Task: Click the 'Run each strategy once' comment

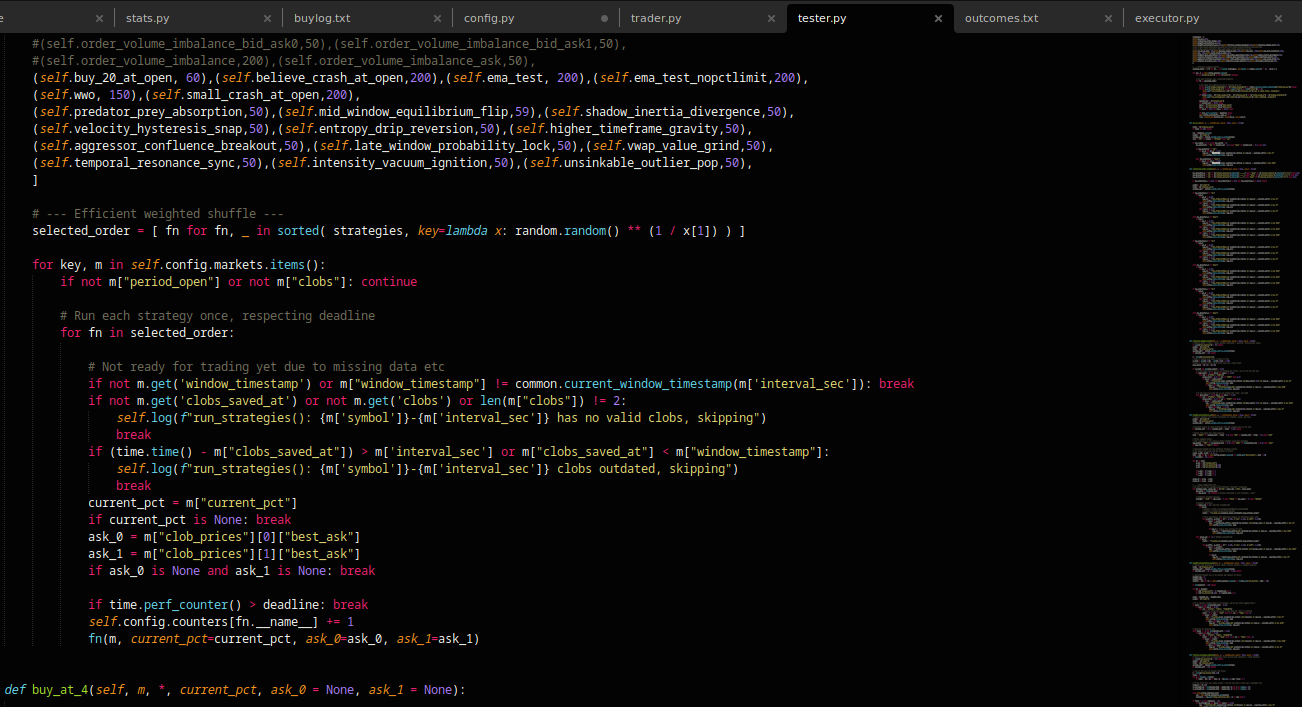Action: tap(217, 316)
